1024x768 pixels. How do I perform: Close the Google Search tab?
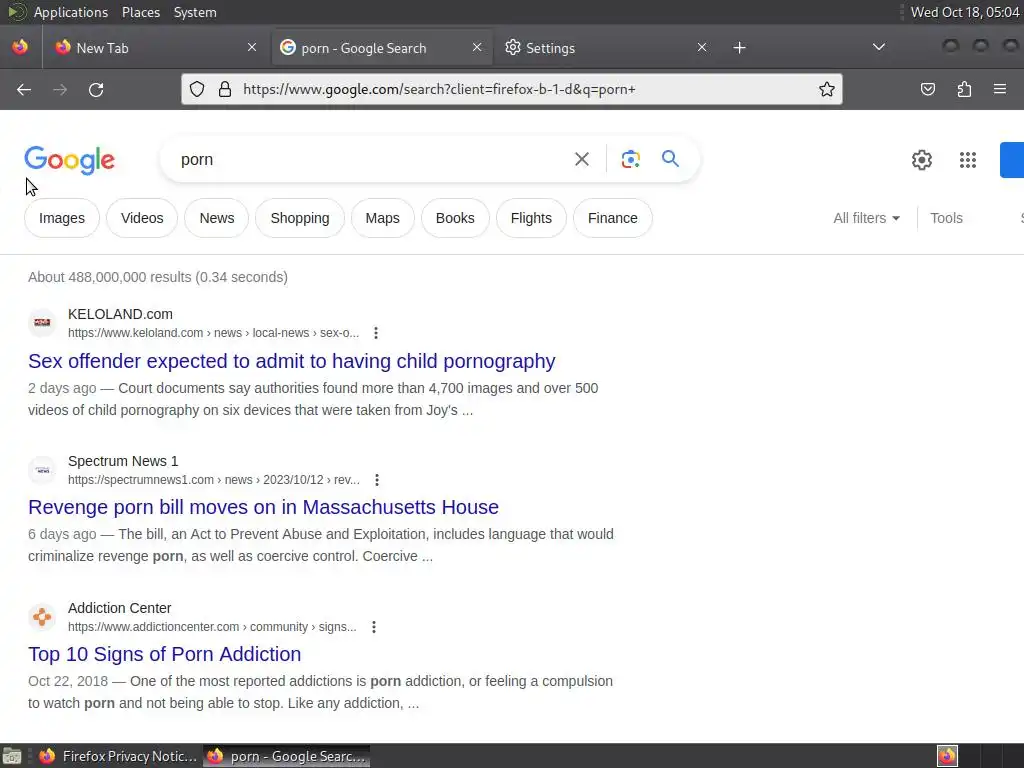(477, 47)
